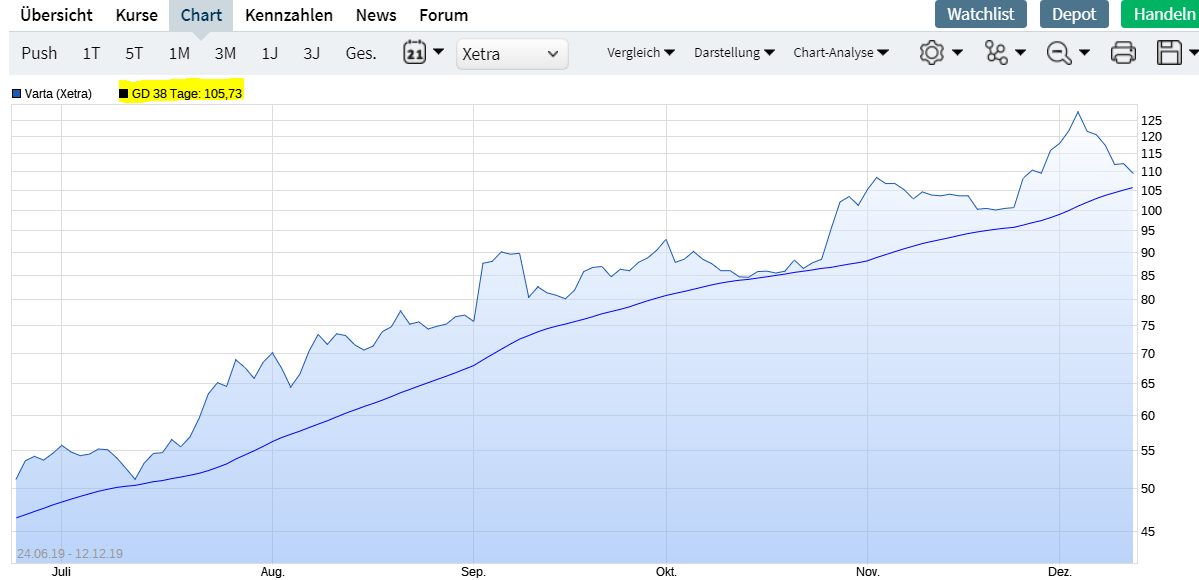Expand the Vergleich dropdown menu
This screenshot has height=580, width=1199.
pyautogui.click(x=640, y=53)
